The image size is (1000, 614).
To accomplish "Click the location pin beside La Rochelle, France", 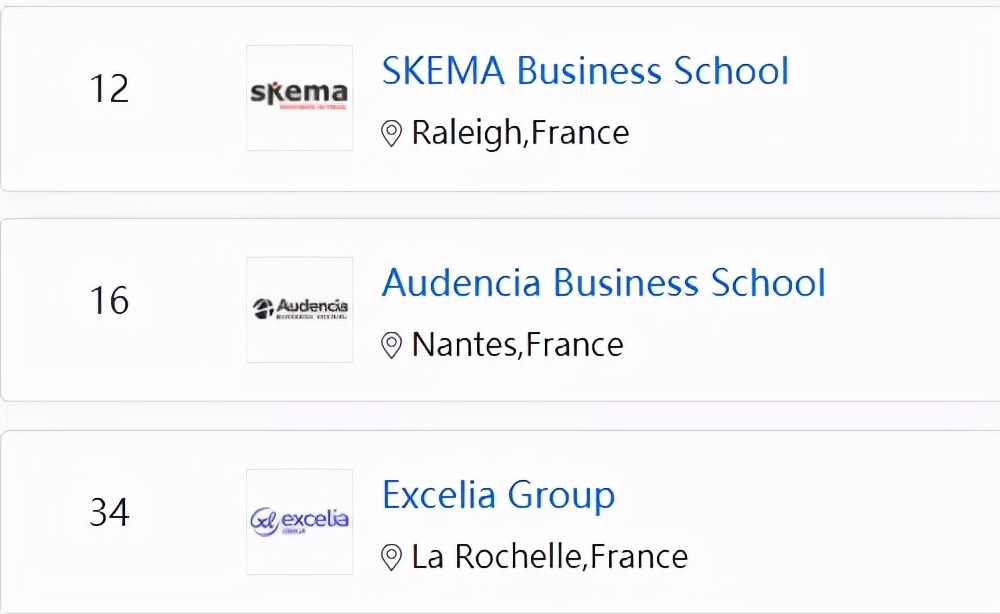I will (x=392, y=557).
